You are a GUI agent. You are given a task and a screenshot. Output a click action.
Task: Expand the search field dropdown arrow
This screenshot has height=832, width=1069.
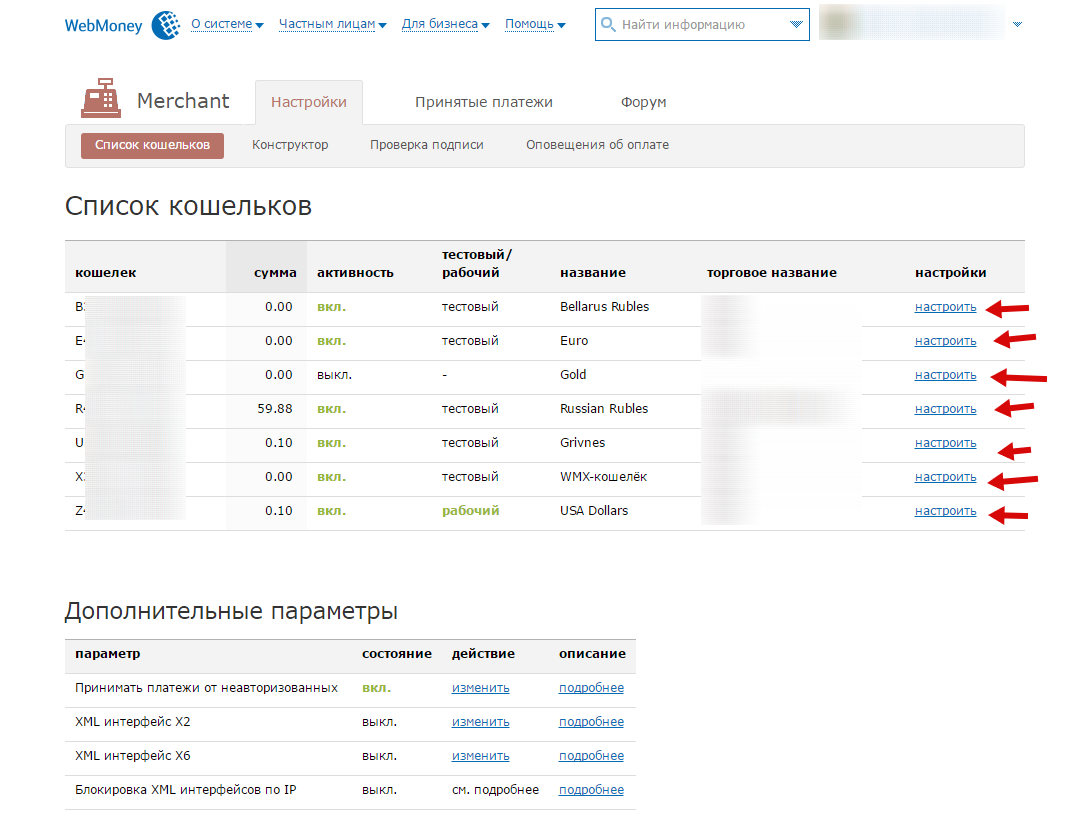(796, 24)
